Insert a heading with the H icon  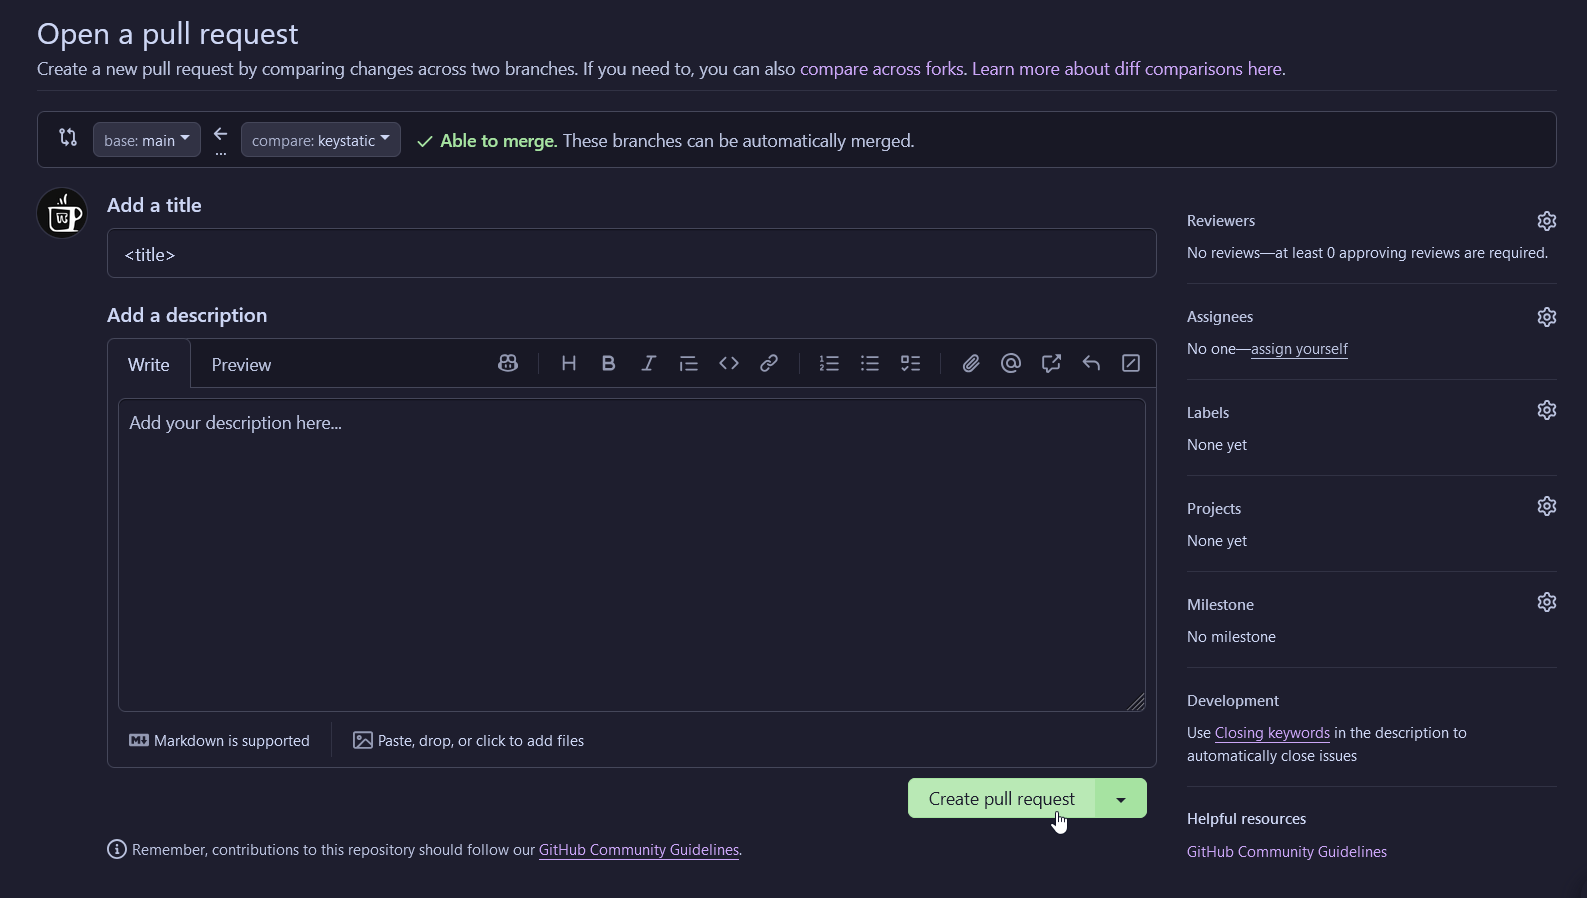(x=568, y=364)
